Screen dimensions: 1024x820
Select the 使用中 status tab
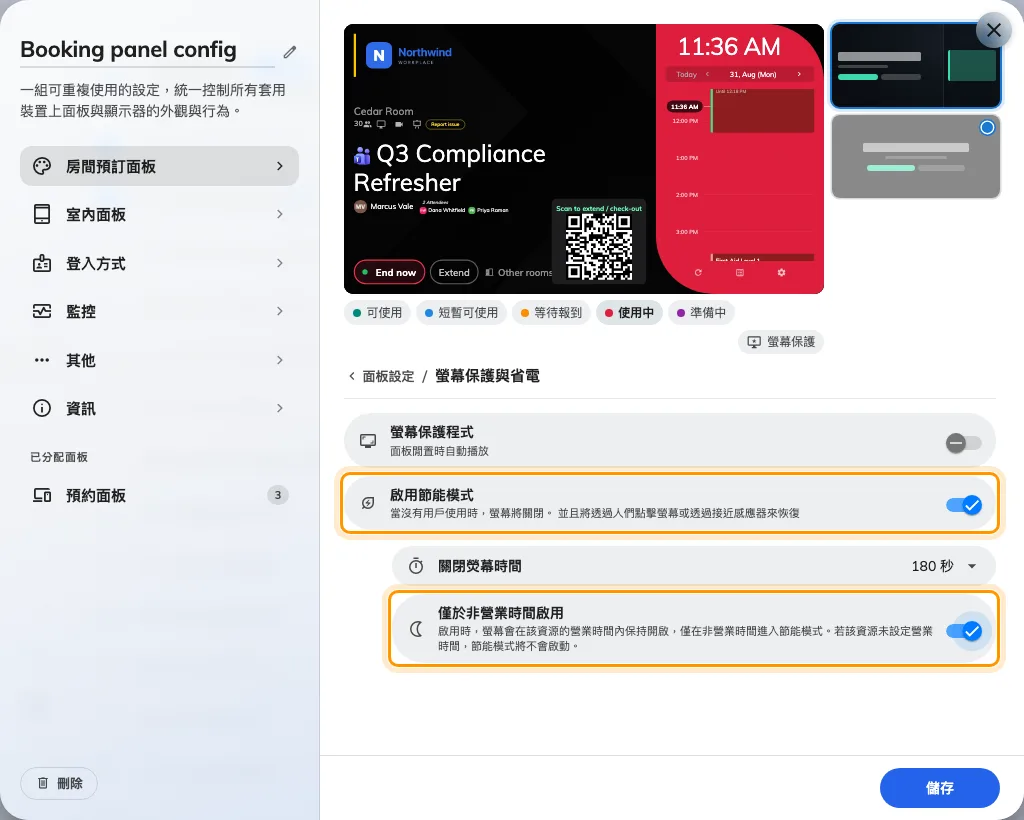(629, 313)
